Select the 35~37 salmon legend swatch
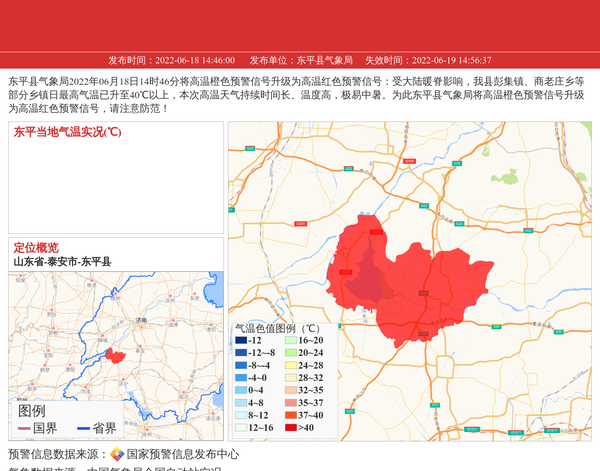The width and height of the screenshot is (600, 471). pos(291,403)
